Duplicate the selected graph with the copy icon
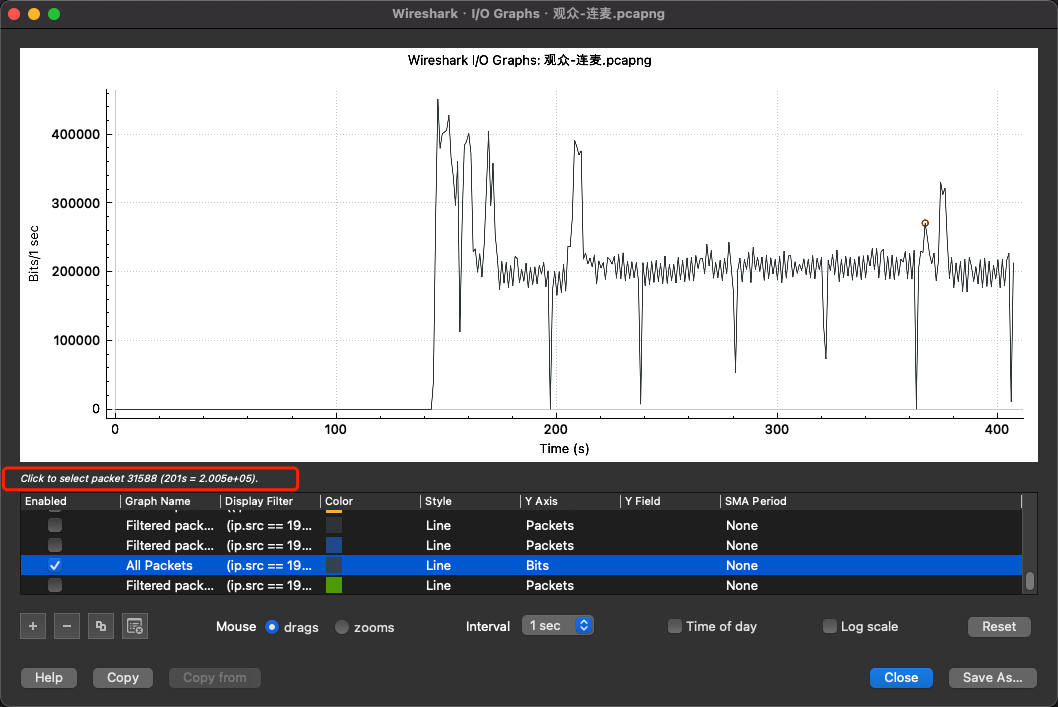Image resolution: width=1058 pixels, height=707 pixels. [101, 626]
